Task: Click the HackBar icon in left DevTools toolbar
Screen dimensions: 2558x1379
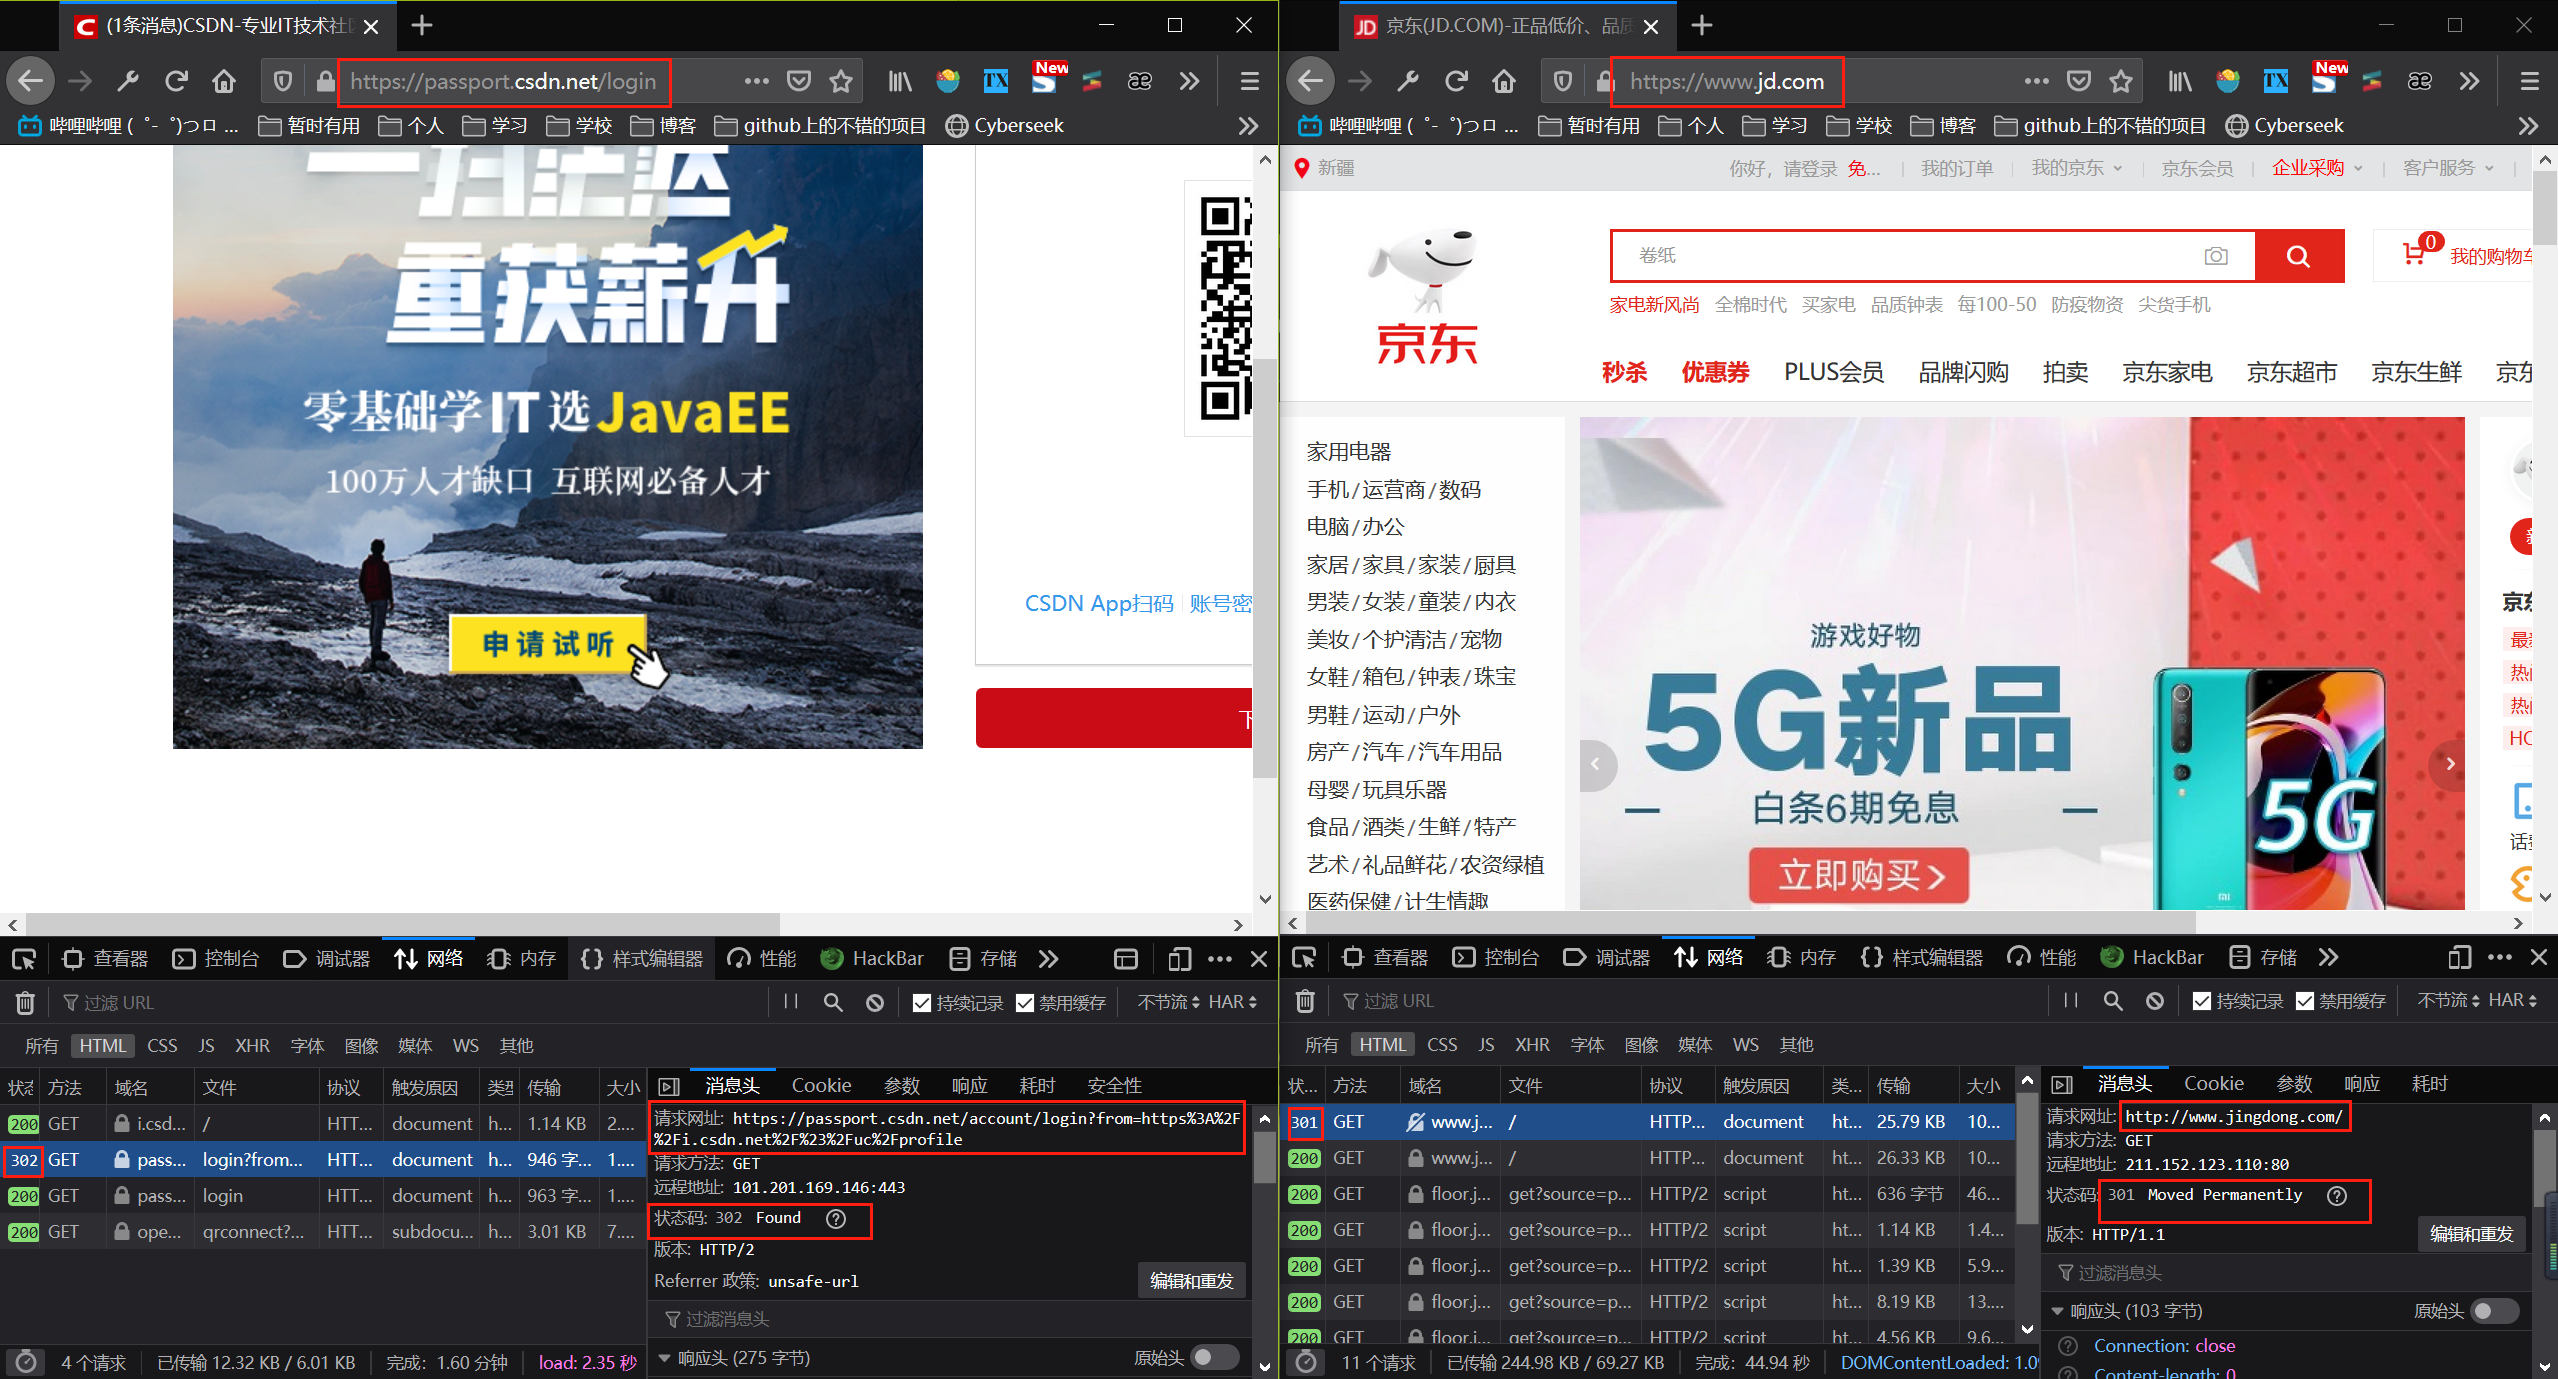Action: [832, 958]
